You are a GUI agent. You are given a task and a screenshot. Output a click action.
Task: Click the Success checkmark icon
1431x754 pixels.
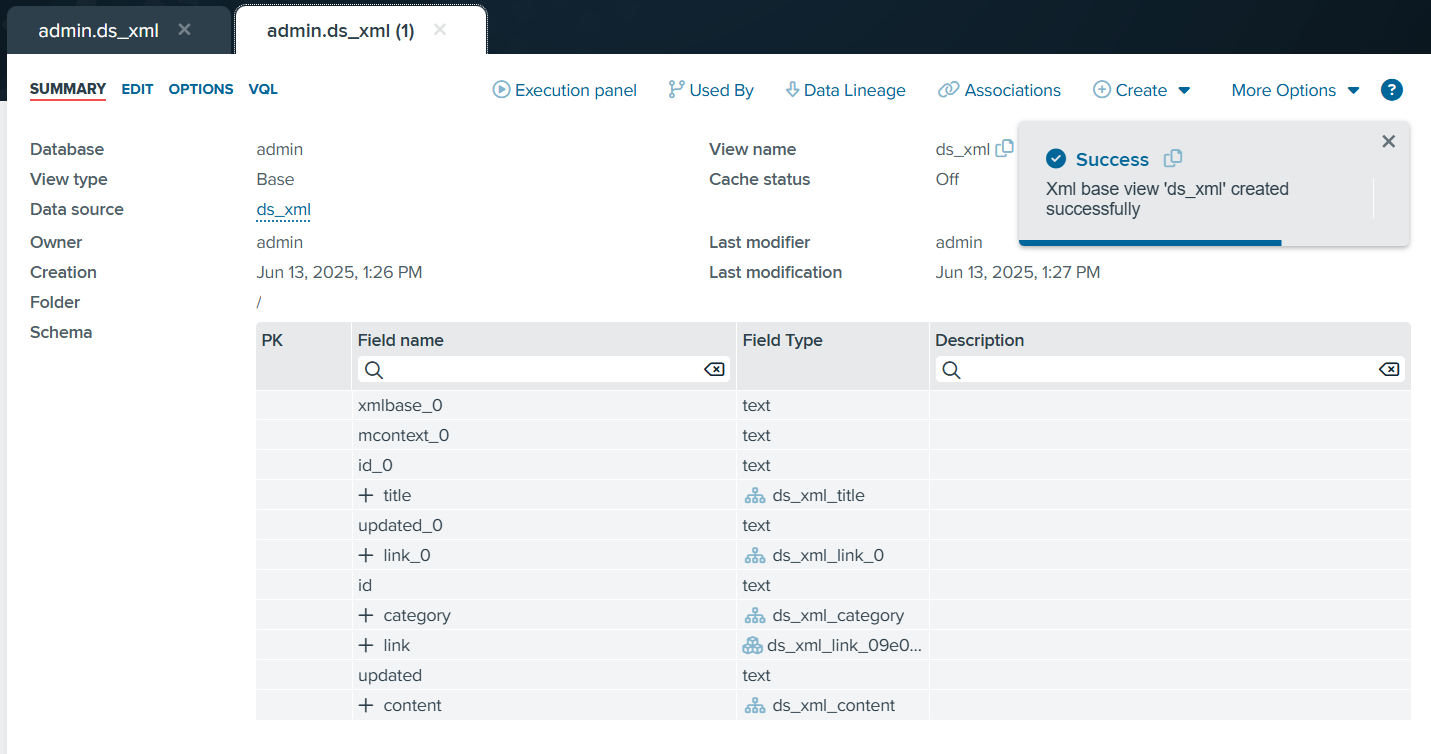tap(1055, 159)
